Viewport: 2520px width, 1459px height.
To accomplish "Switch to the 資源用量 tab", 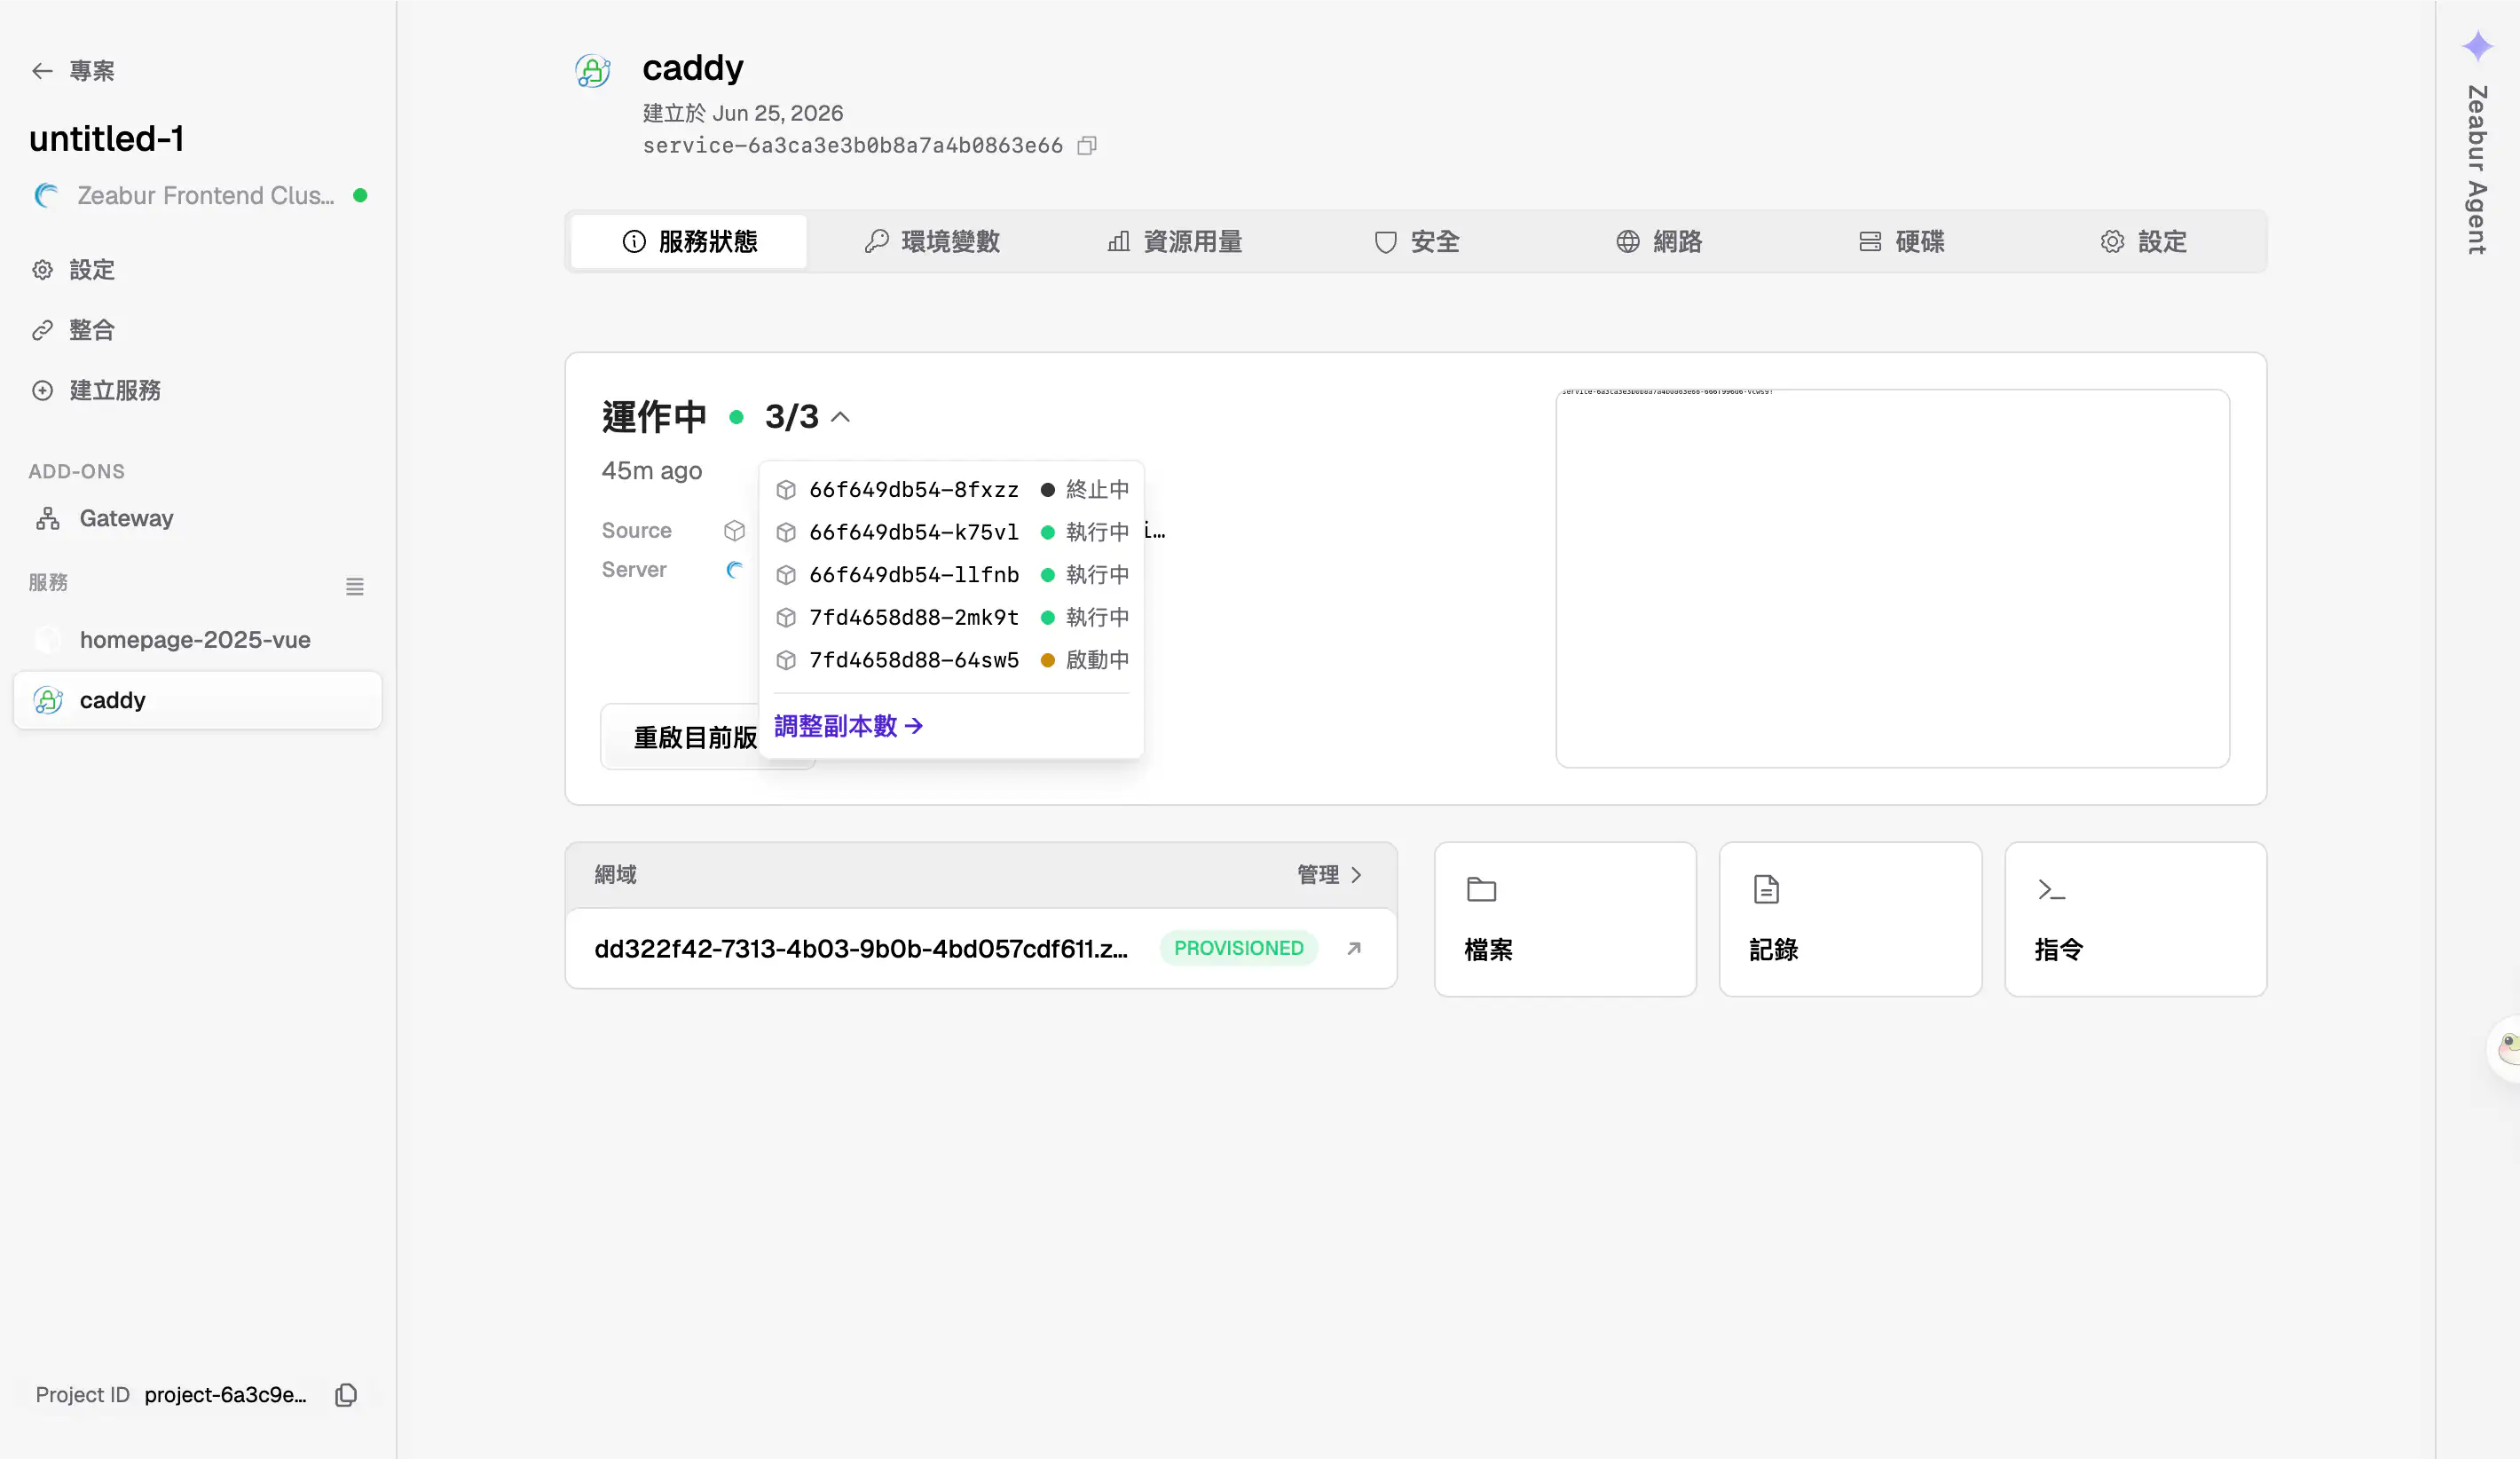I will click(1174, 241).
